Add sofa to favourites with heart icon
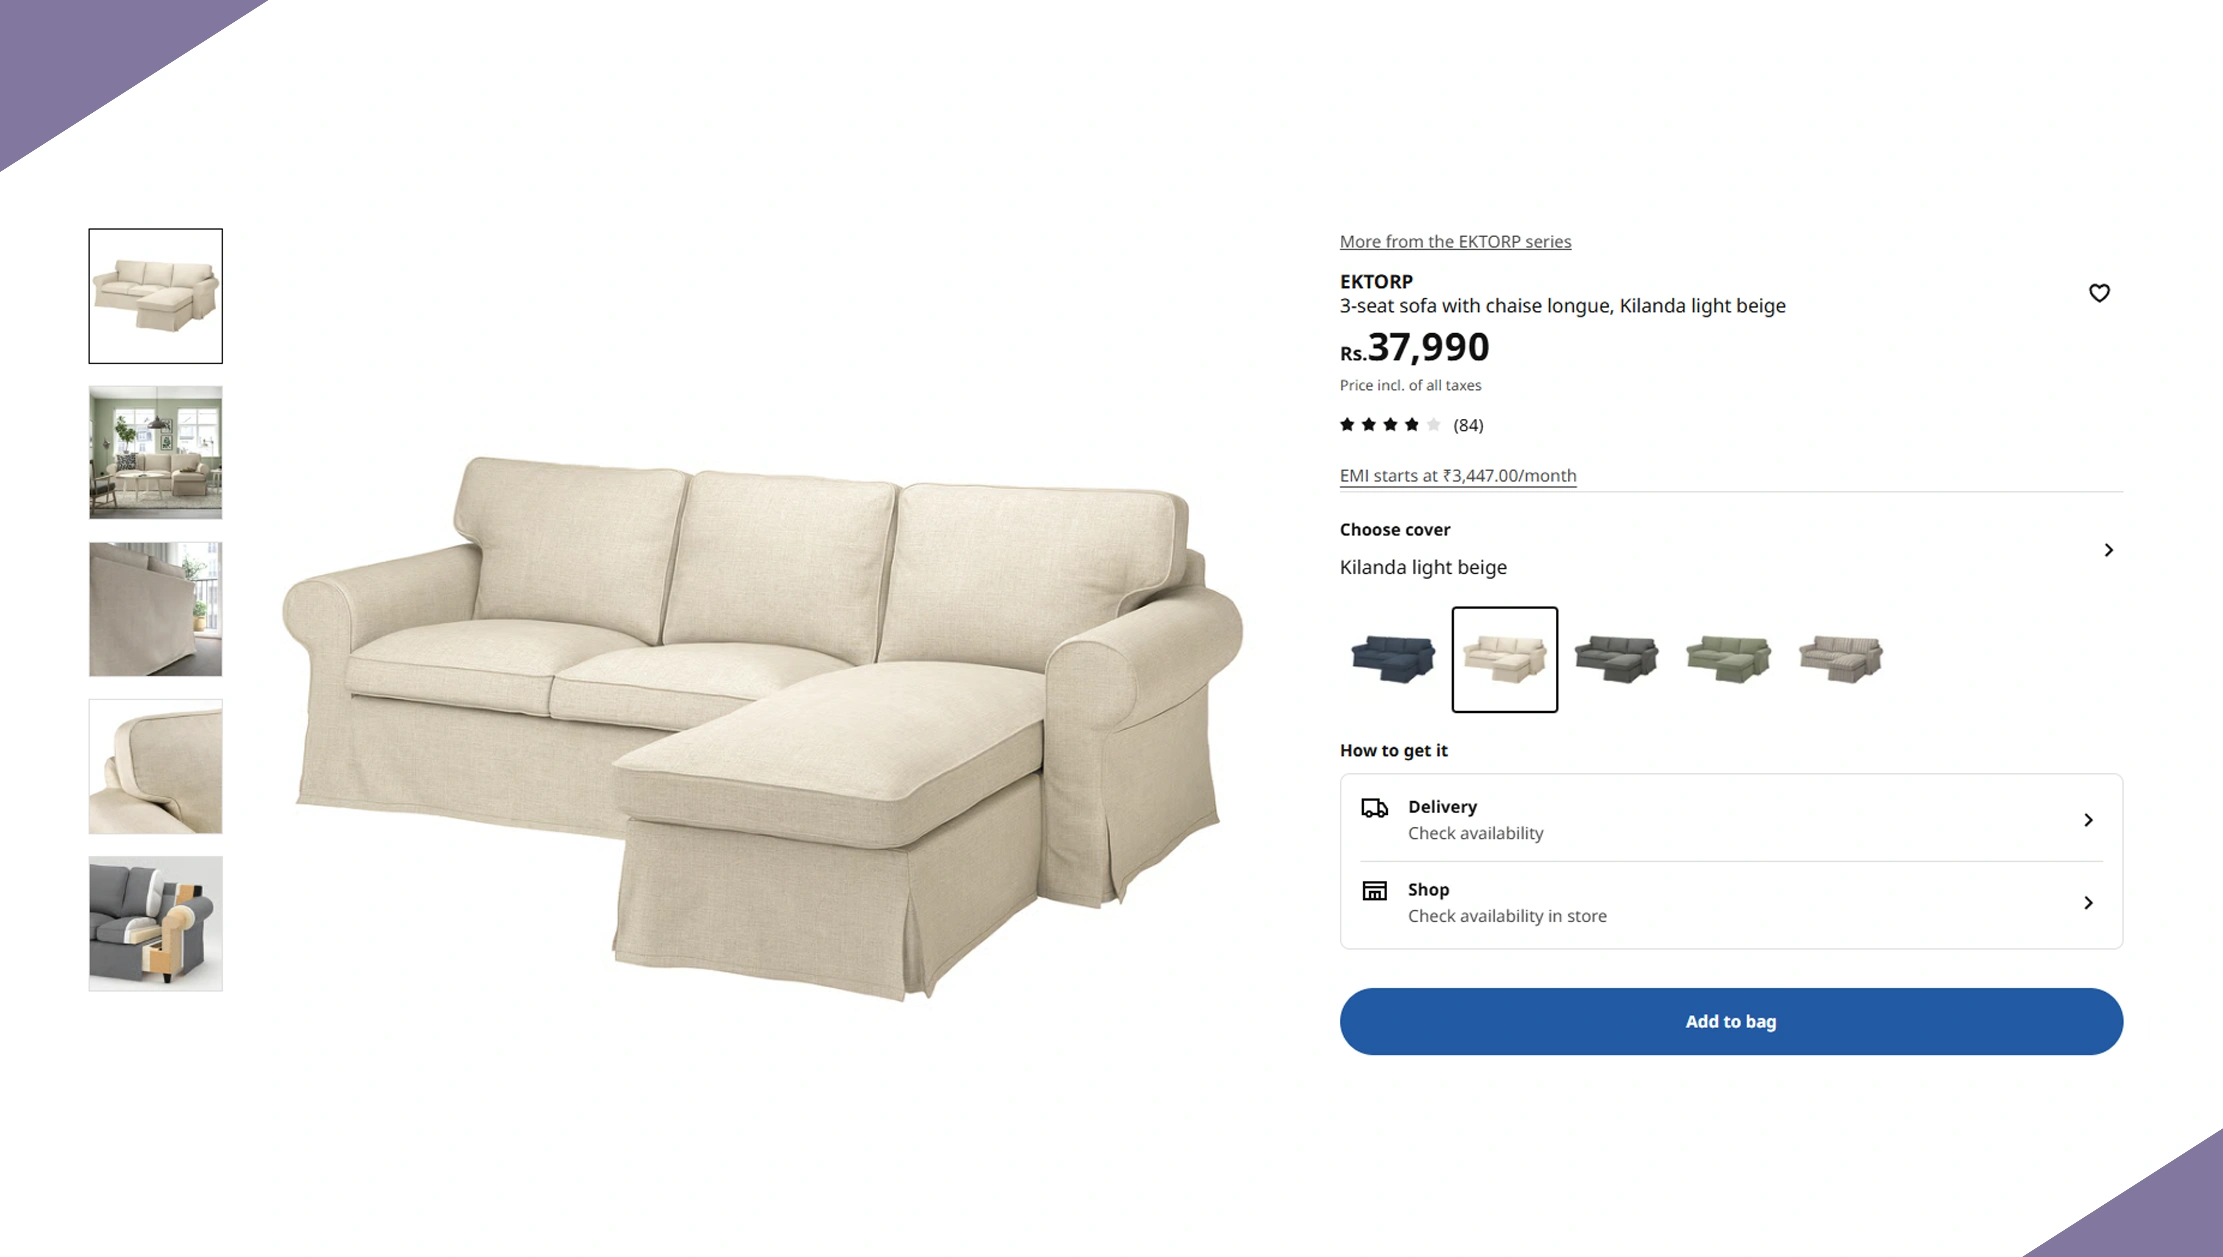 [2099, 293]
